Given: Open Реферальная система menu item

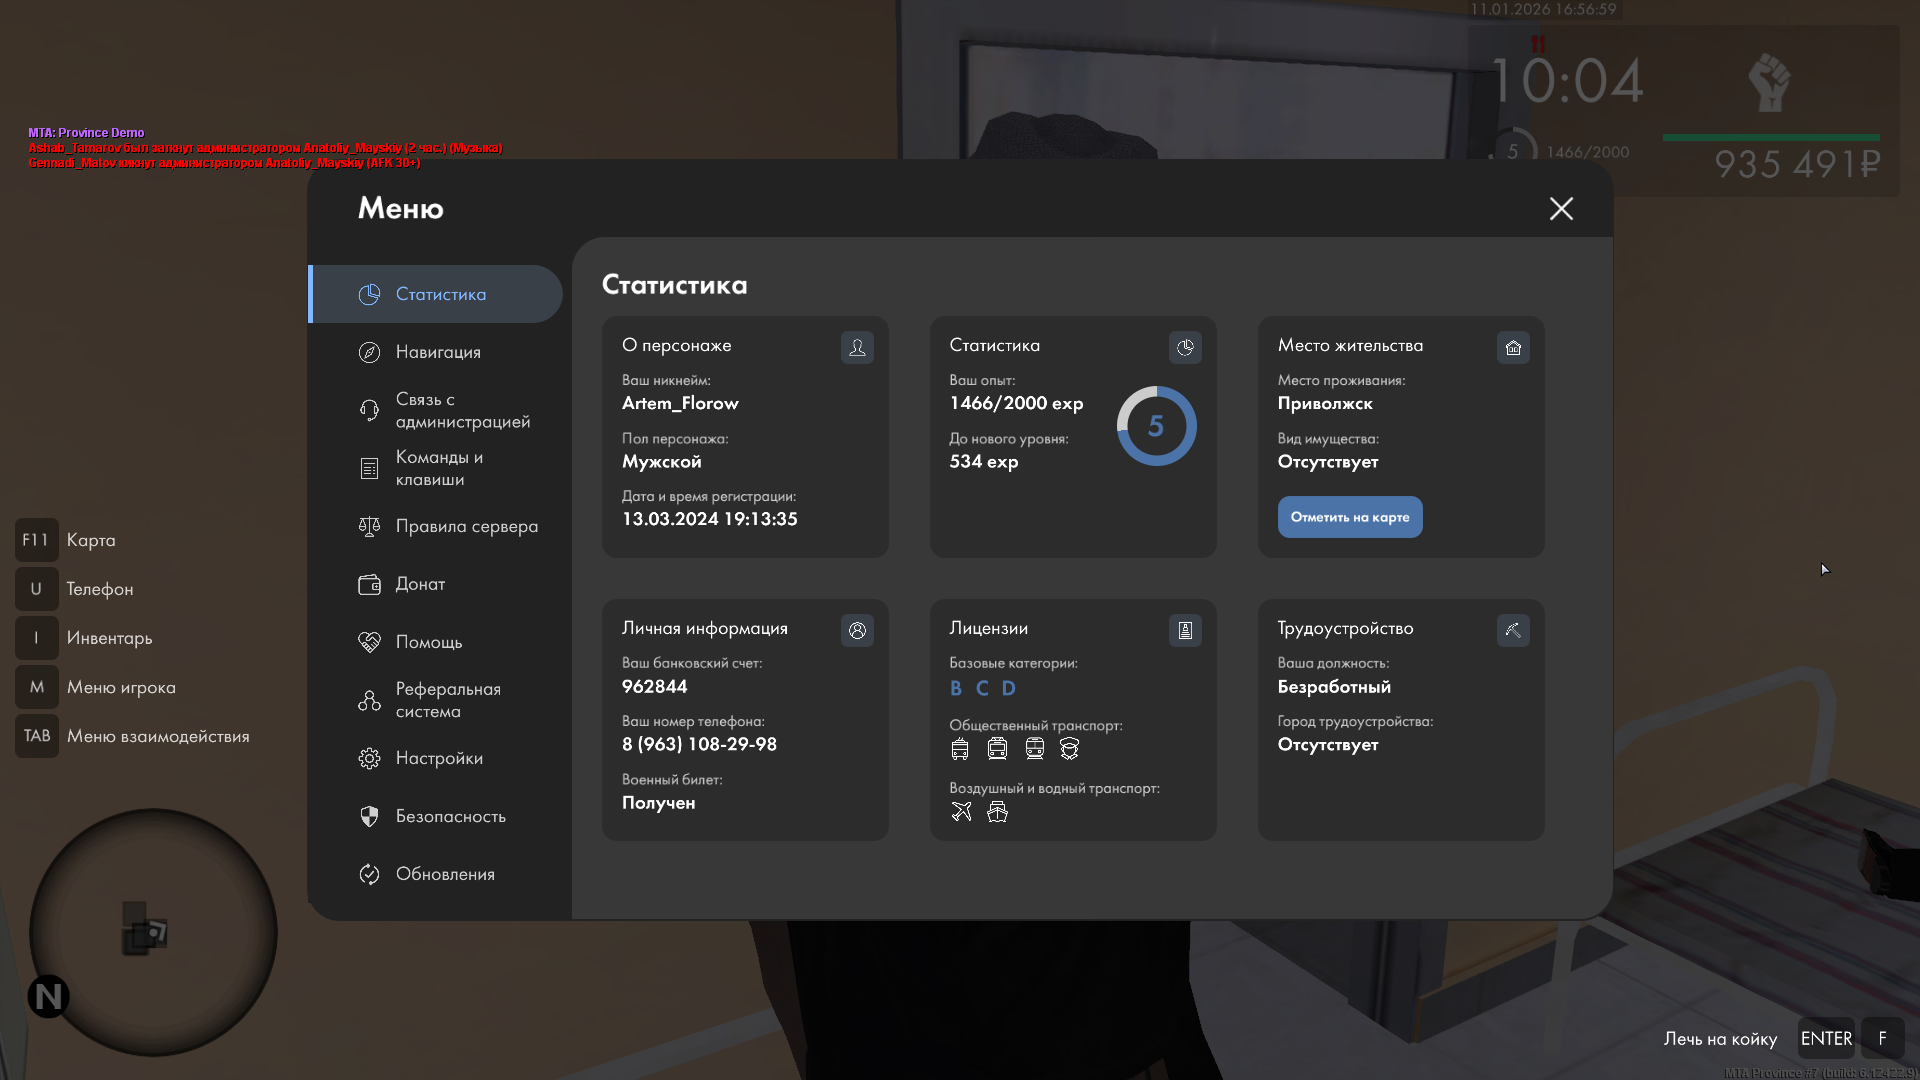Looking at the screenshot, I should point(447,700).
